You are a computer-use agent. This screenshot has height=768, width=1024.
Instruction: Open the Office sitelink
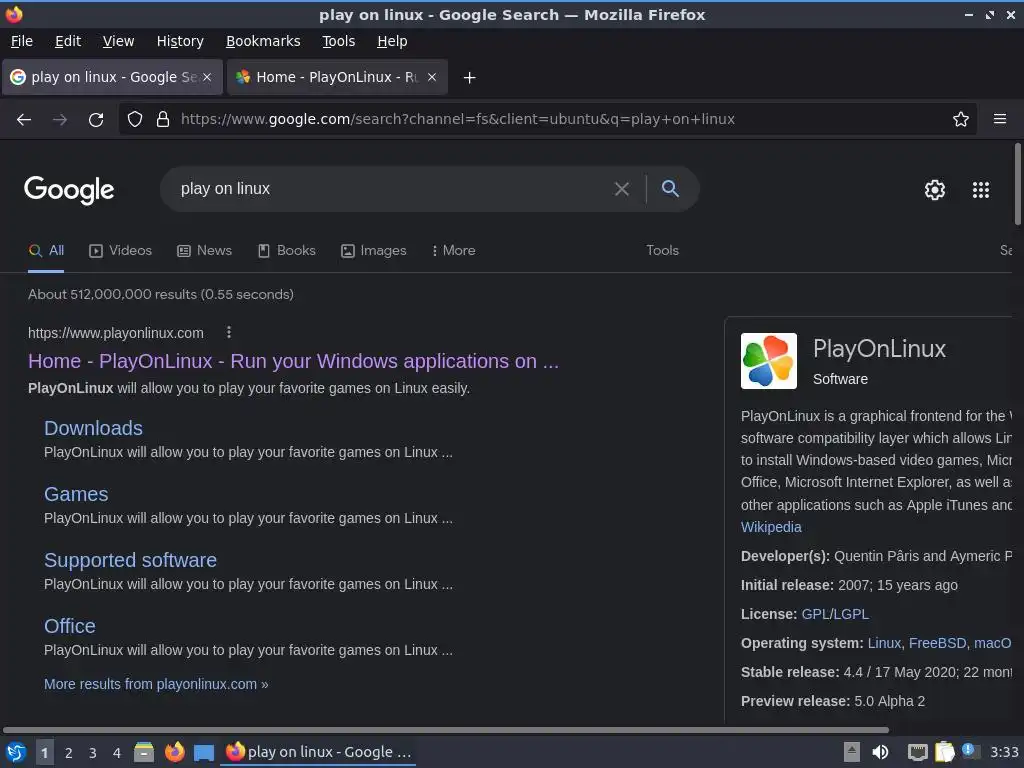tap(69, 626)
